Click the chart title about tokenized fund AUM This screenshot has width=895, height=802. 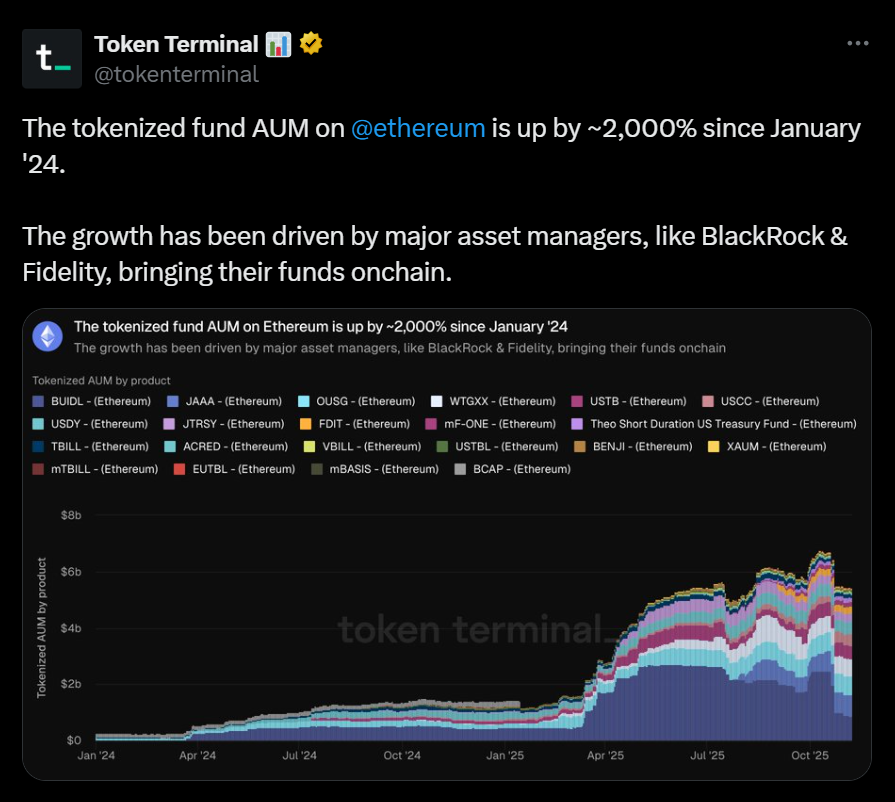(321, 327)
